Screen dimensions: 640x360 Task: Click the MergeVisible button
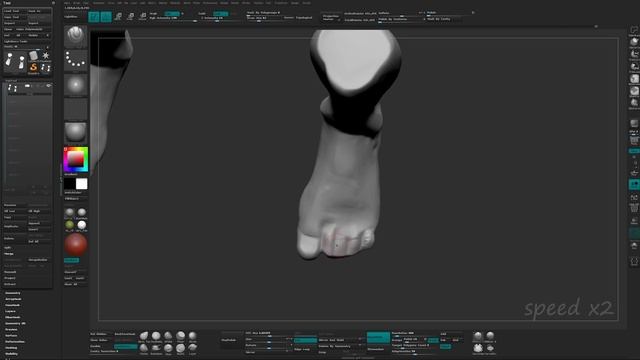(39, 260)
